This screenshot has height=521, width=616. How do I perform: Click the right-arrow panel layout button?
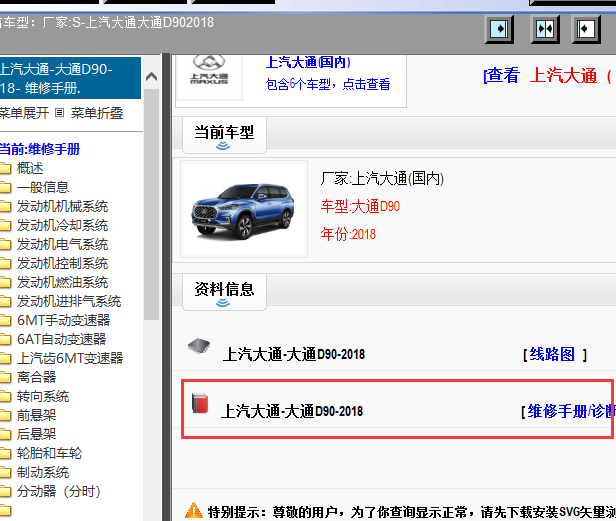pyautogui.click(x=499, y=29)
